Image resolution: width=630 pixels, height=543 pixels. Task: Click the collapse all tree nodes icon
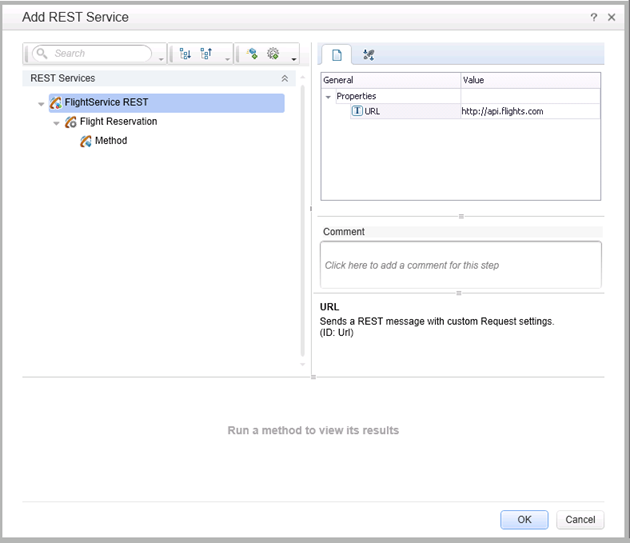click(x=207, y=54)
